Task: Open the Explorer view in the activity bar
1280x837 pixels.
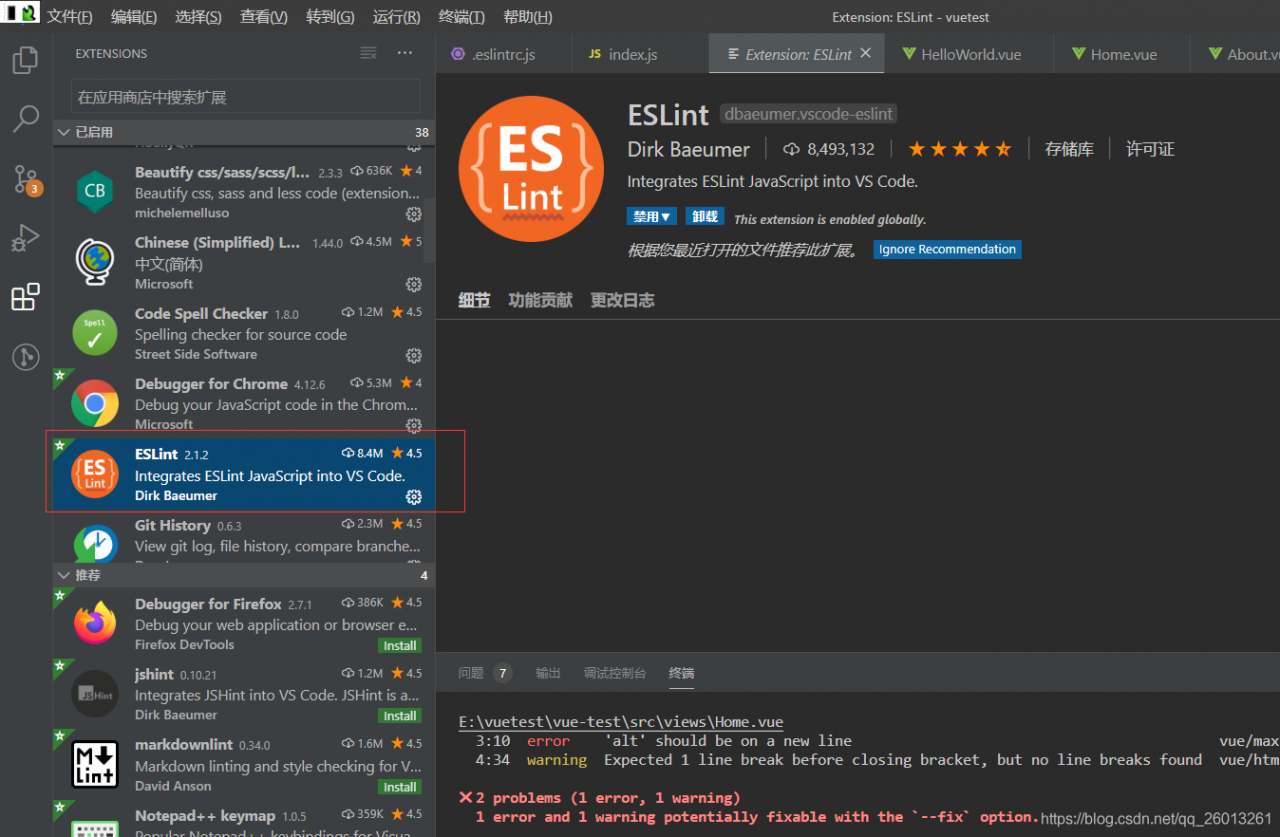Action: (x=25, y=60)
